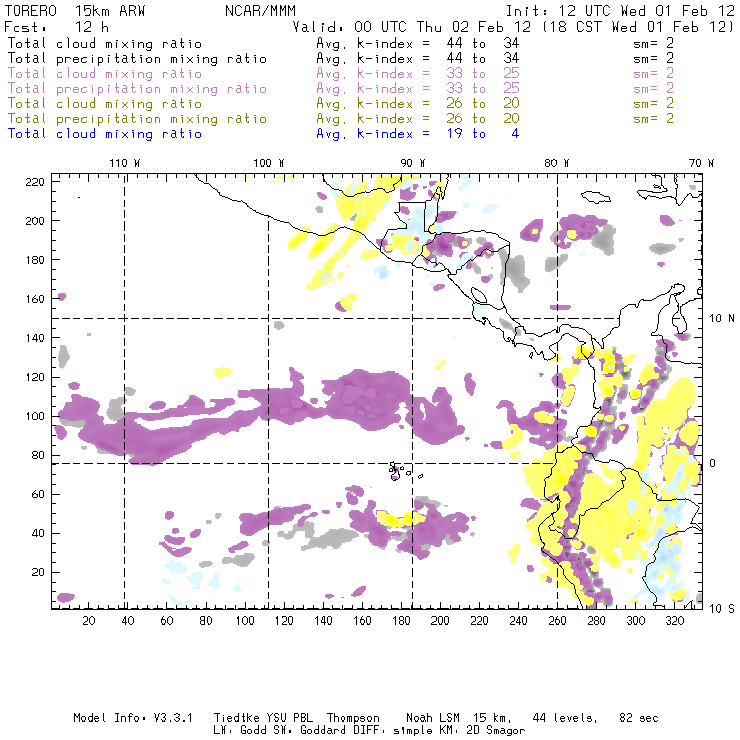Click the purple 'Total precipitation mixing ratio' legend line
The height and width of the screenshot is (740, 740).
point(137,89)
